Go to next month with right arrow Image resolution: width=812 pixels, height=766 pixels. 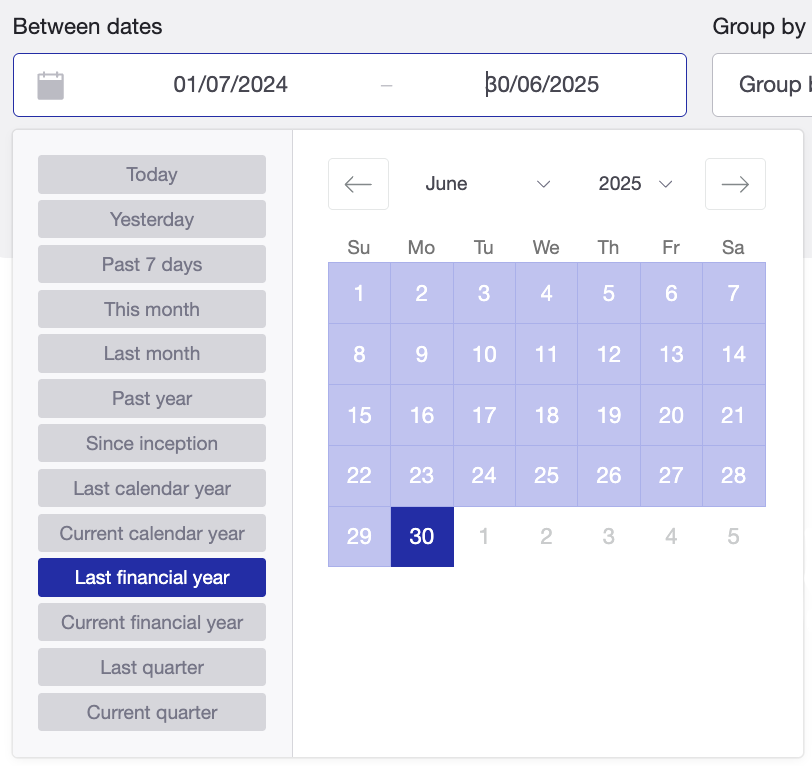[735, 184]
